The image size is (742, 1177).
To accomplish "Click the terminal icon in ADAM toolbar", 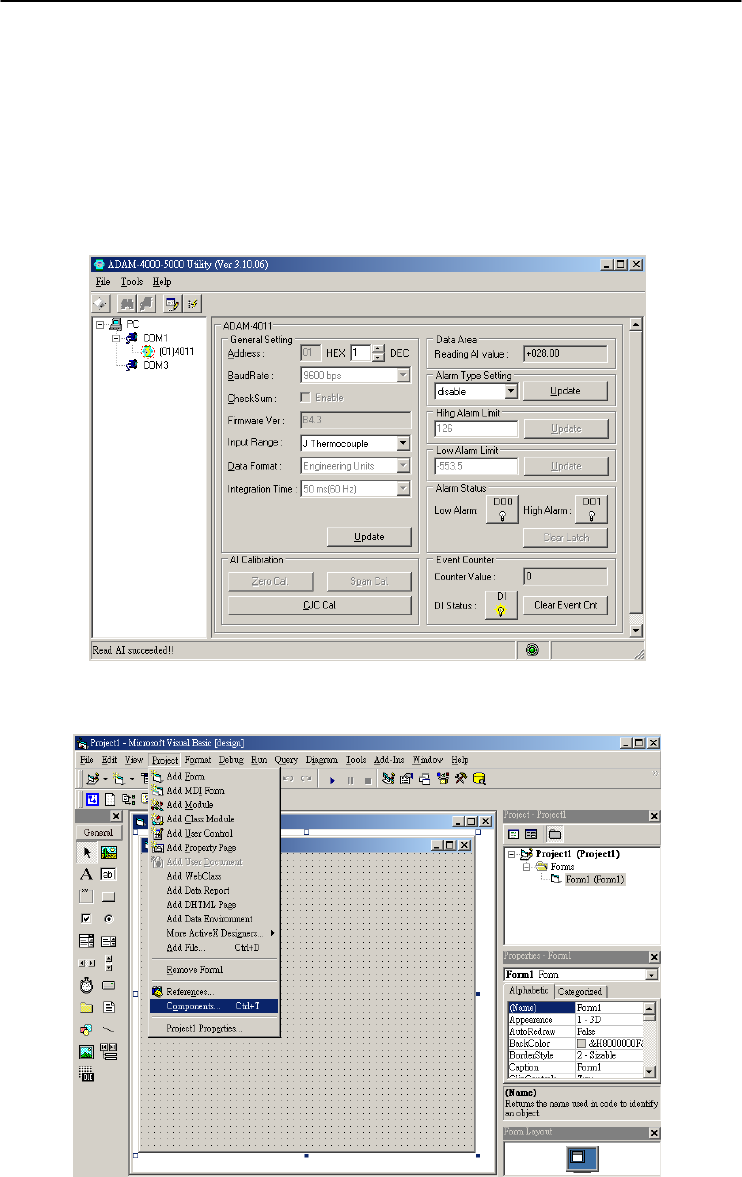I will coord(173,303).
